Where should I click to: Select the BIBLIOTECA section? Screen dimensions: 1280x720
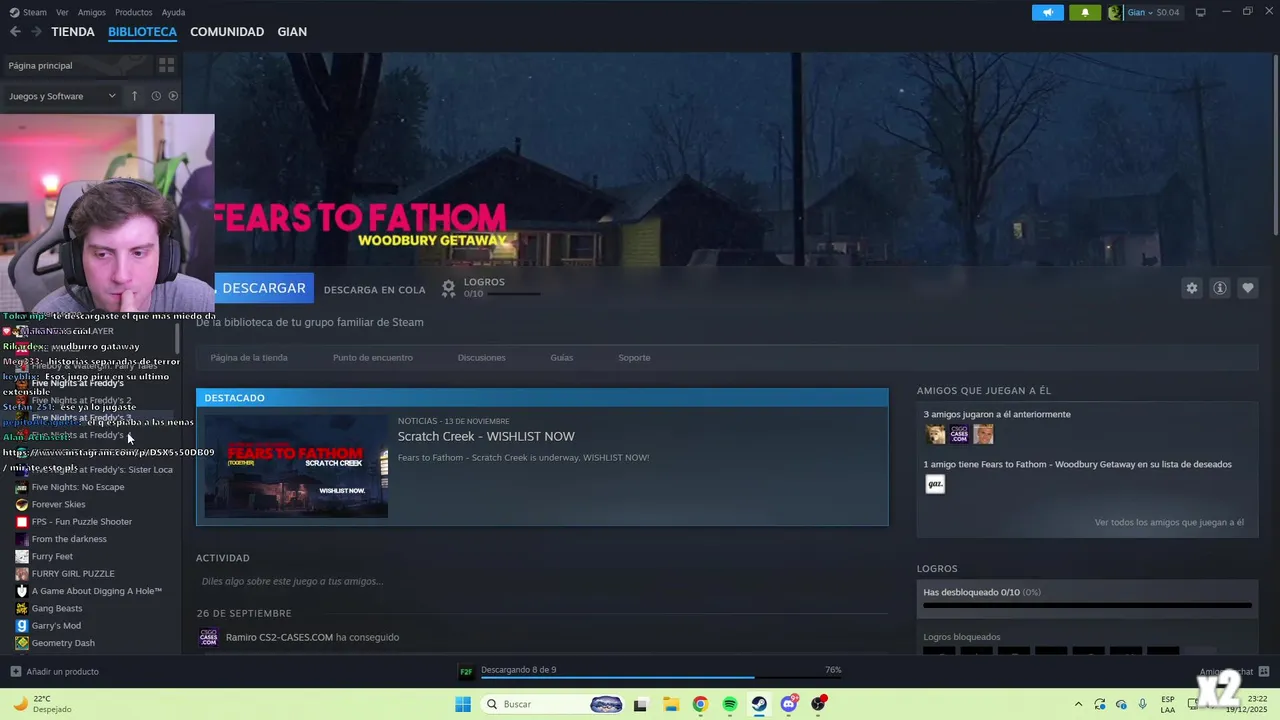pyautogui.click(x=142, y=32)
